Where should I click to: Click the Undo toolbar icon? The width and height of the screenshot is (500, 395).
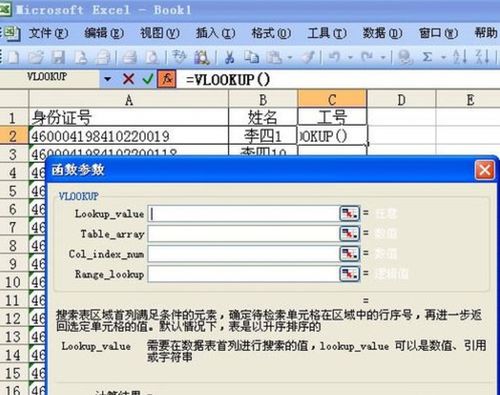point(335,57)
